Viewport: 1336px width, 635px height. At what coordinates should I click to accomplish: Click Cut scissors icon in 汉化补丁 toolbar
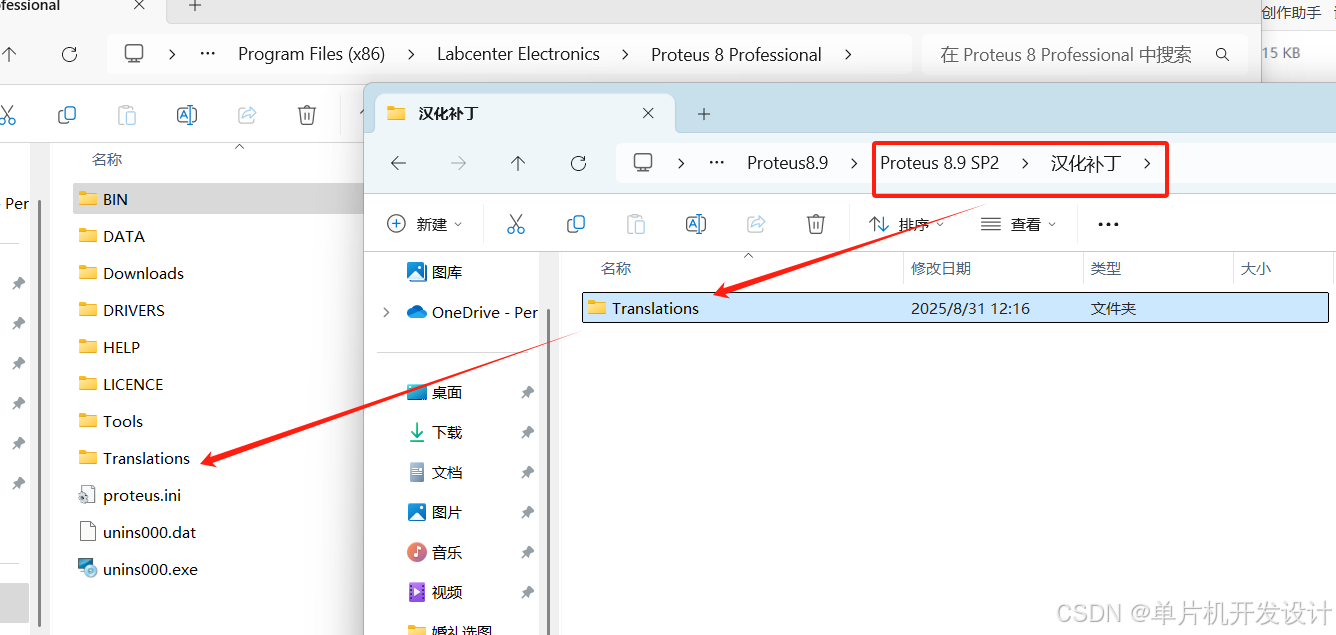[516, 224]
